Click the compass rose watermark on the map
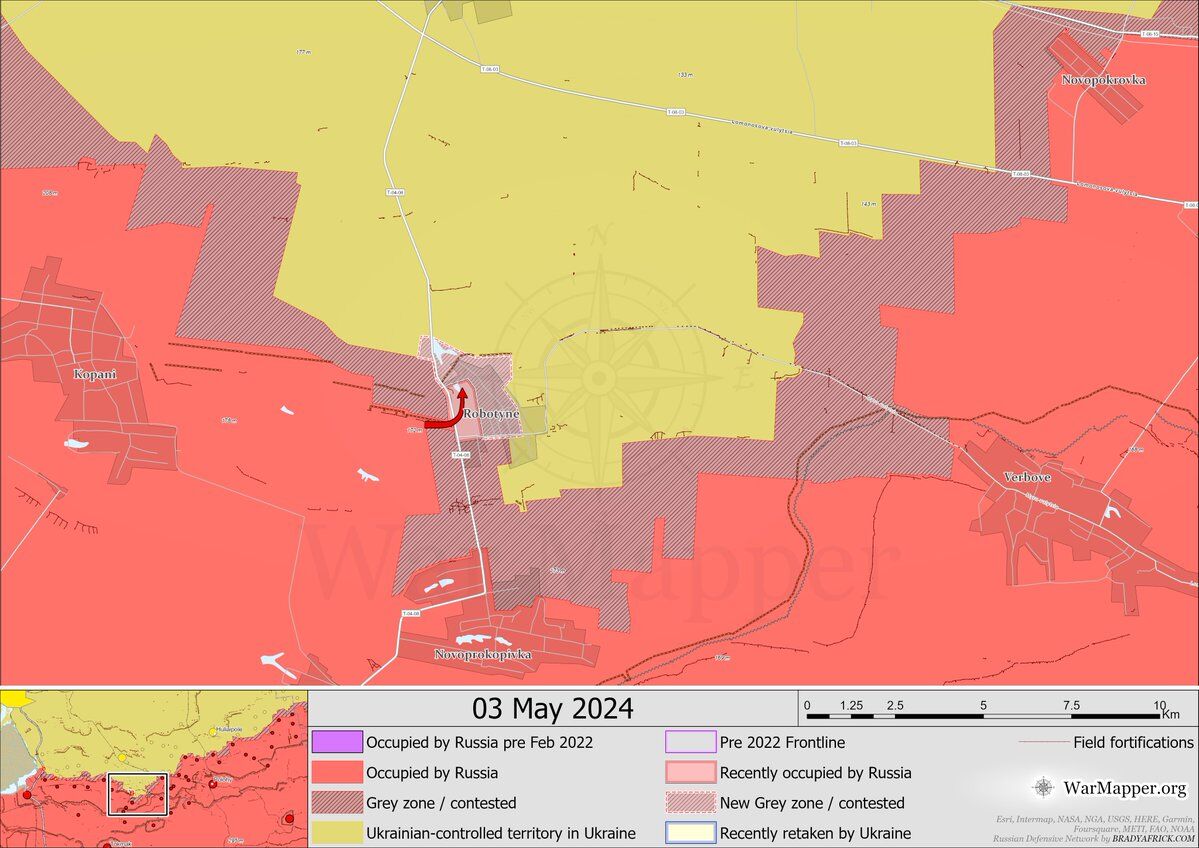 click(599, 376)
